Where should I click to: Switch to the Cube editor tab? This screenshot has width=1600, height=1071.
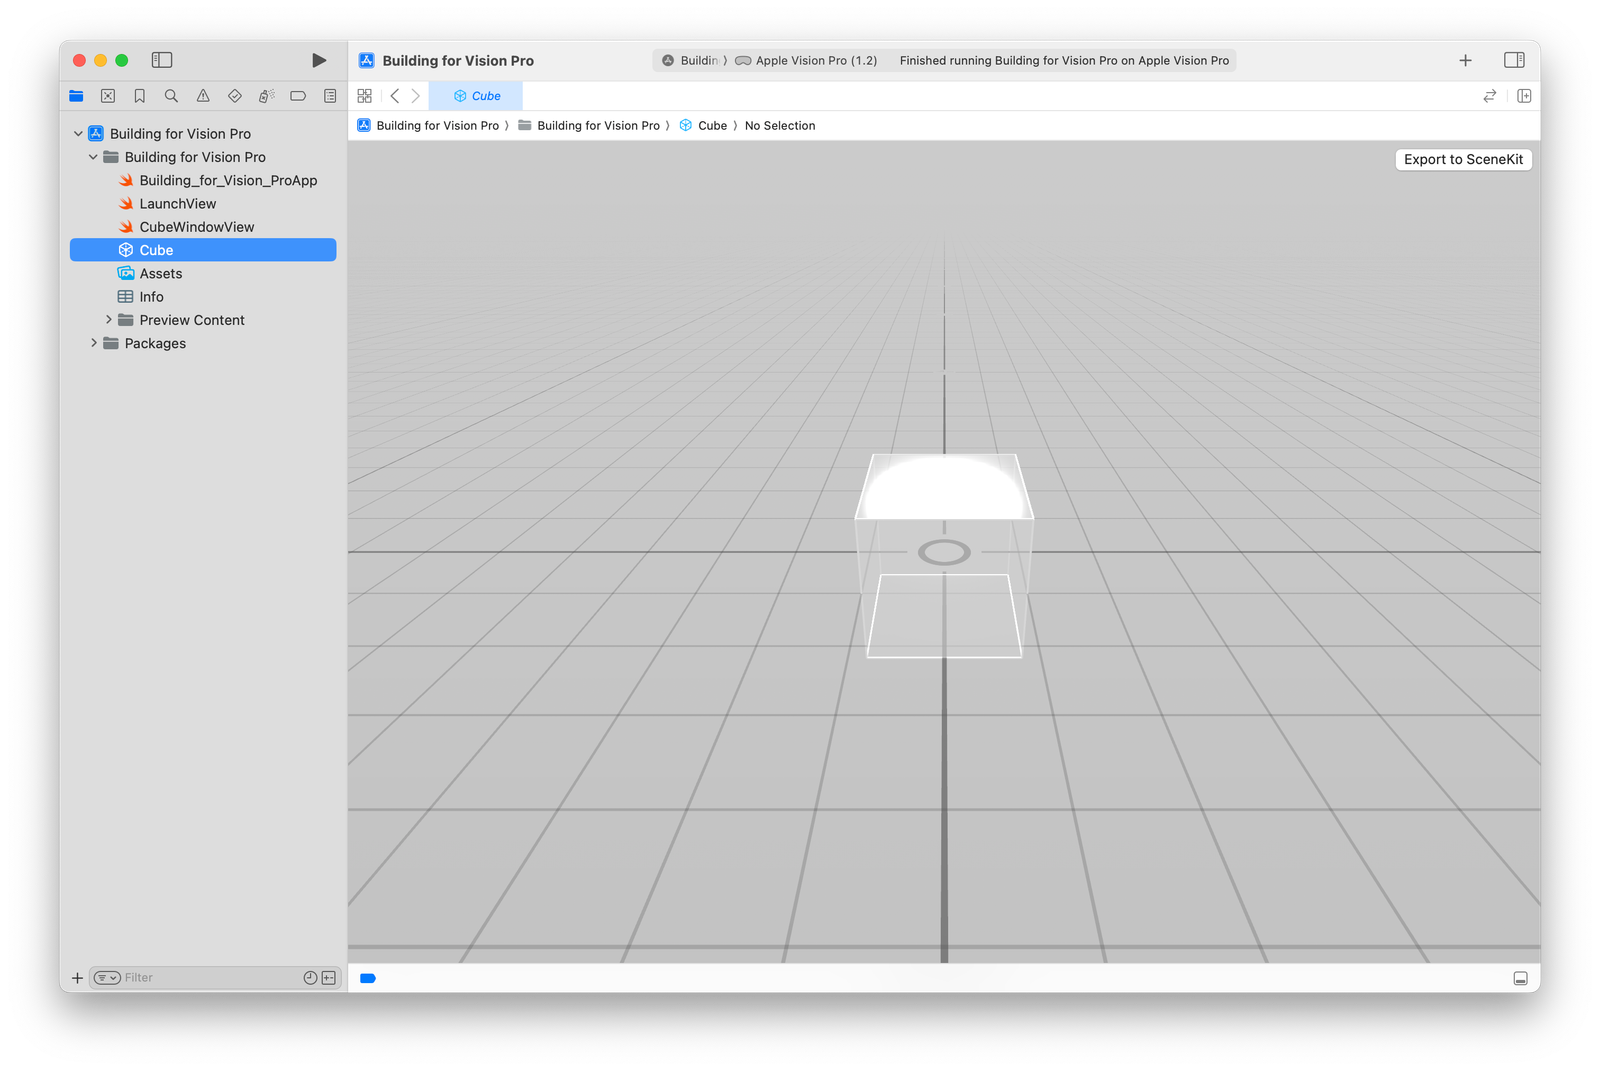click(477, 95)
